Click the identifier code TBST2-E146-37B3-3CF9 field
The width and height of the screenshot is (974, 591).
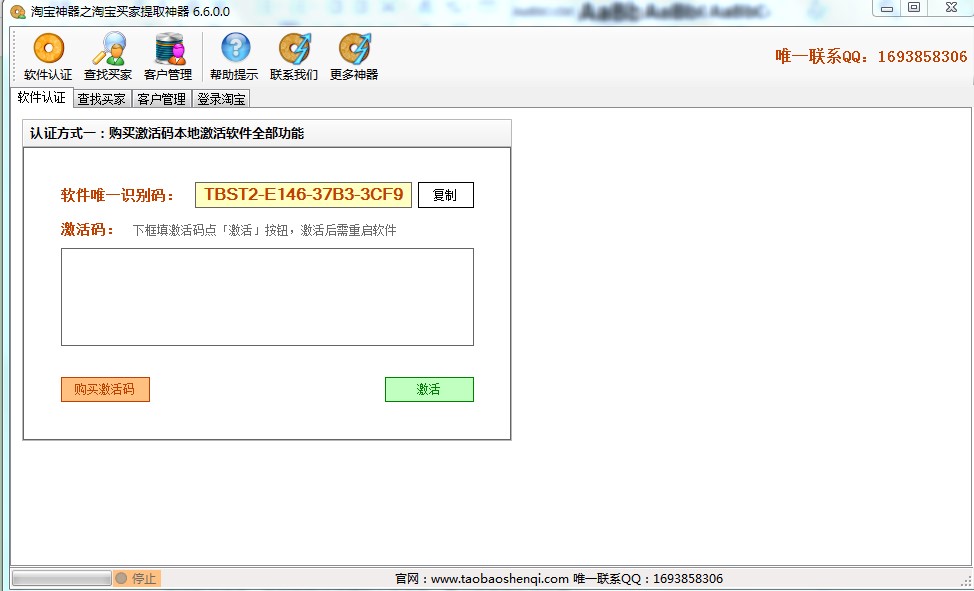point(303,195)
